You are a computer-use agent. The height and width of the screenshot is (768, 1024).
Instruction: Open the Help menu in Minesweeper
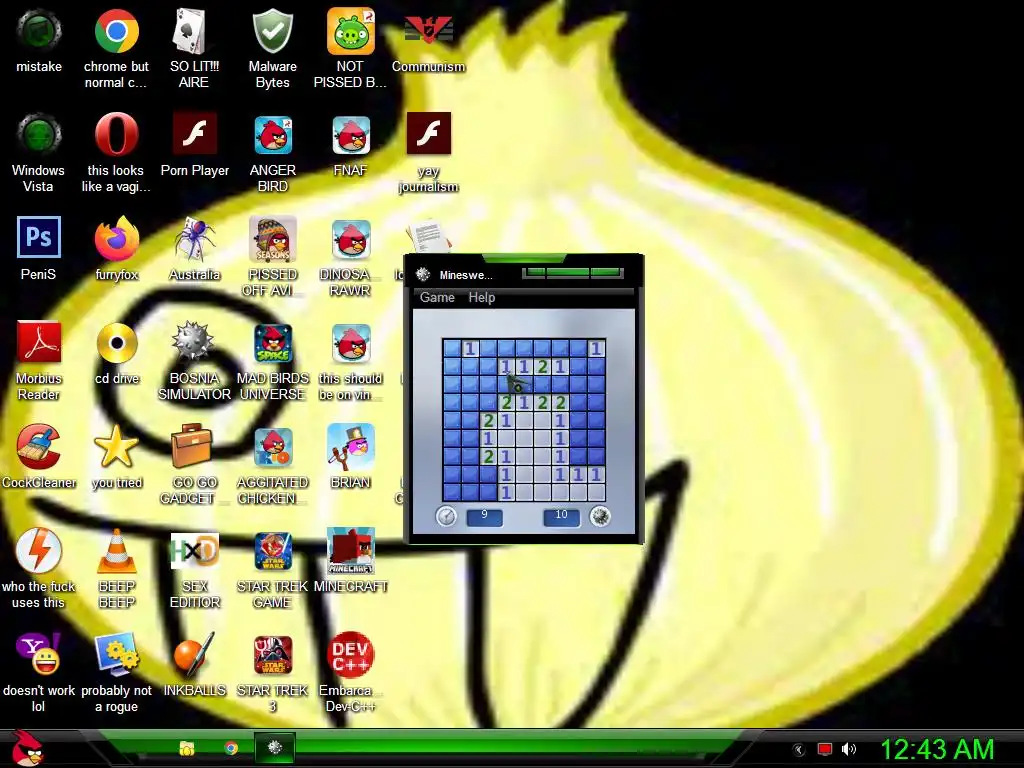point(481,297)
